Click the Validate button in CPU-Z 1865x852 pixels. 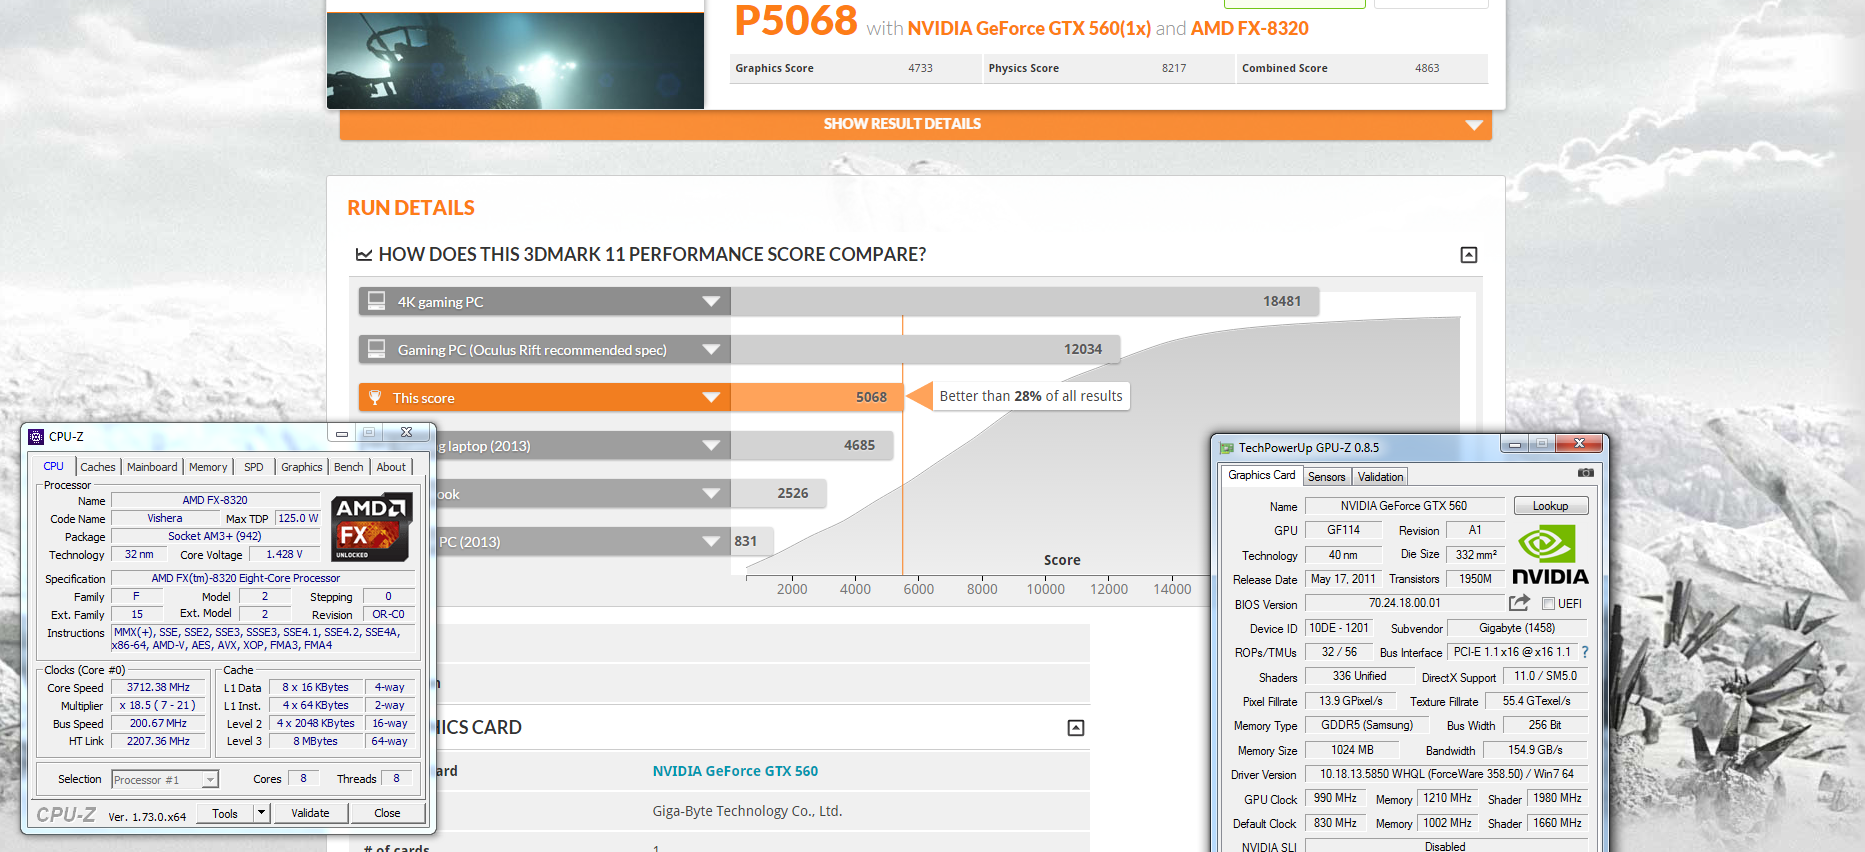[310, 813]
